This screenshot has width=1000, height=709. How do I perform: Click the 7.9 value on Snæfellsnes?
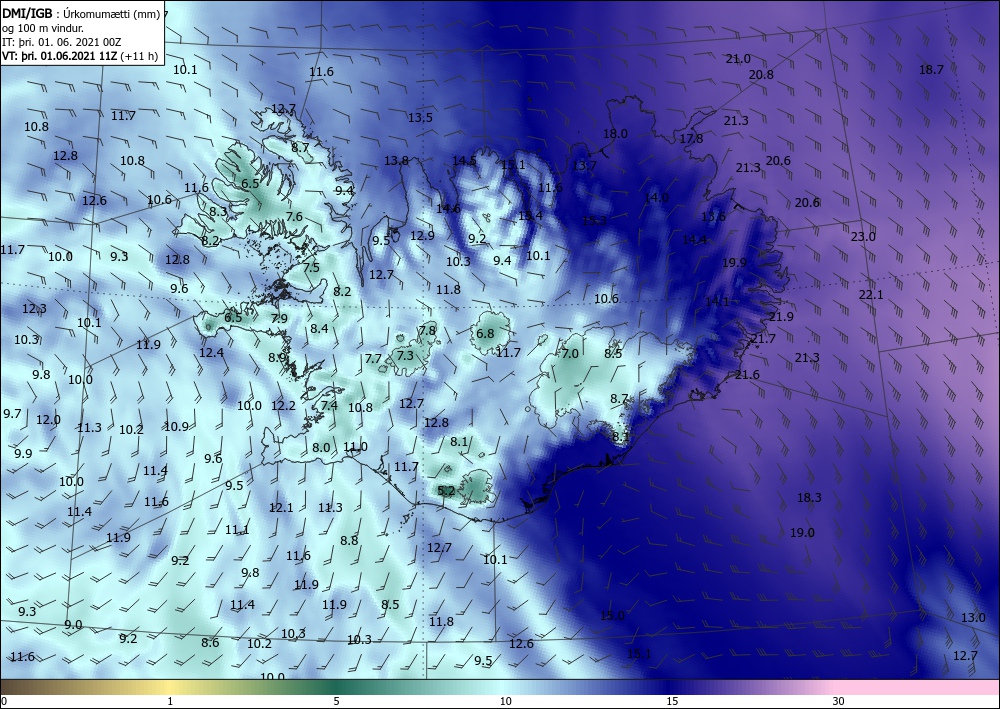[x=279, y=319]
